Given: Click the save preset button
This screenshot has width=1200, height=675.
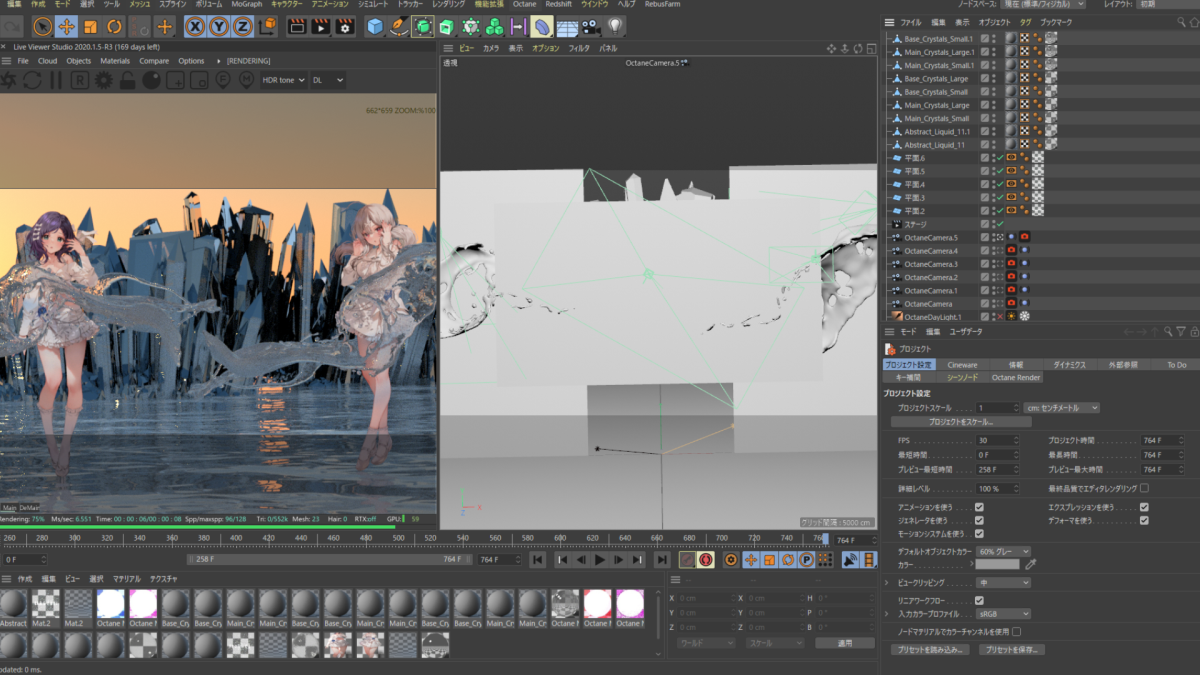Looking at the screenshot, I should pos(1011,650).
